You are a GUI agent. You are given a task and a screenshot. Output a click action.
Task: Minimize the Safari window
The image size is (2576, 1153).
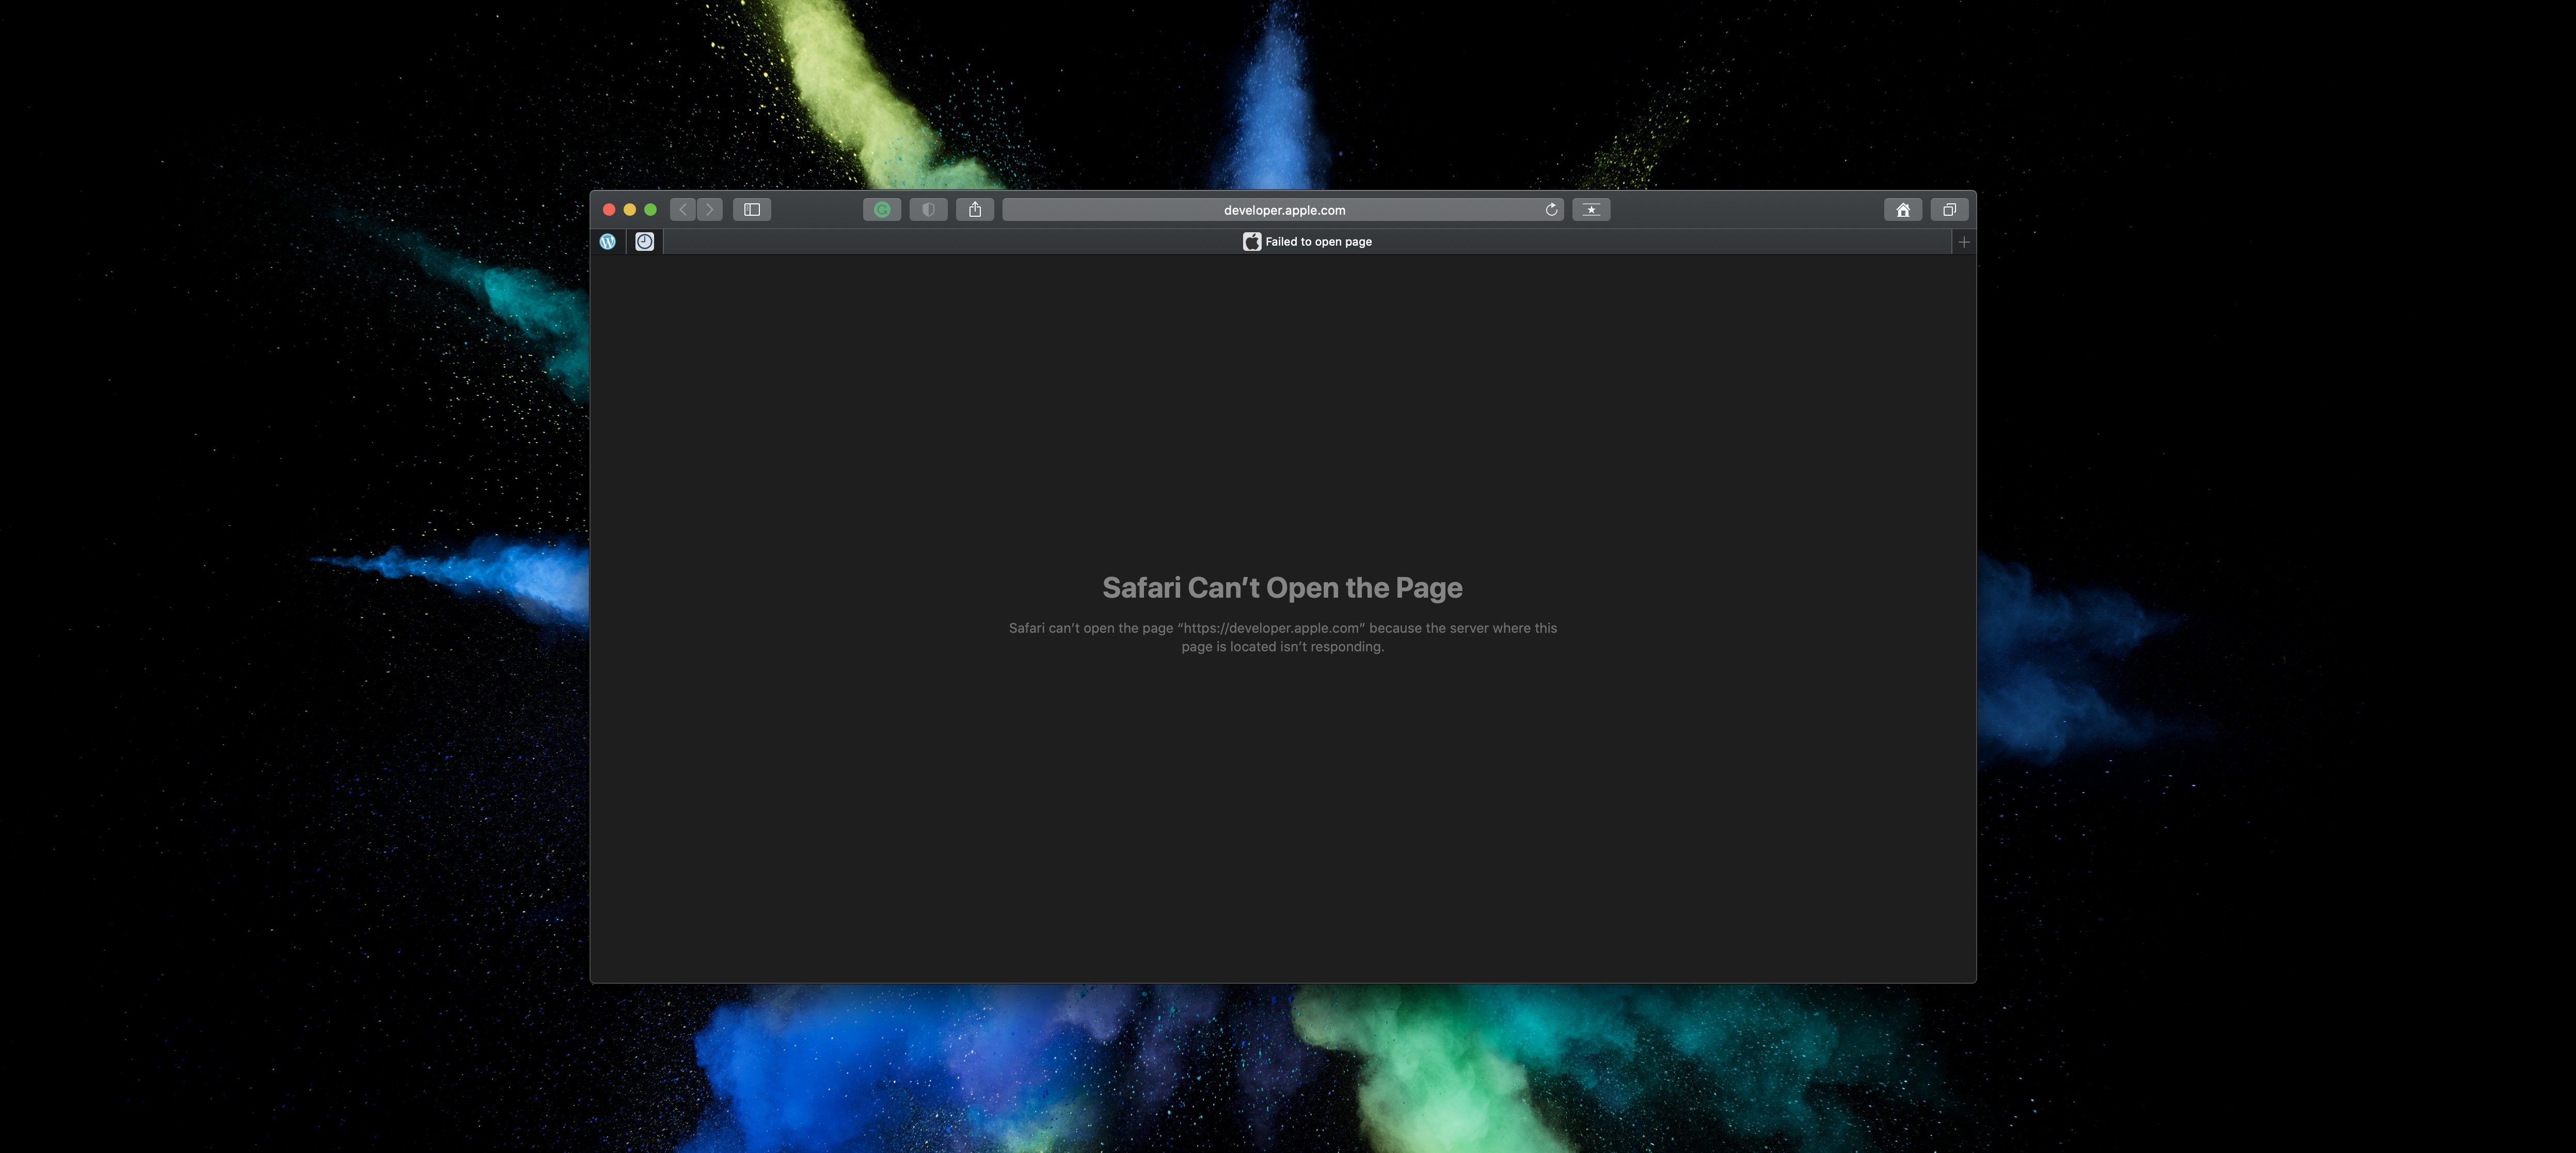(x=630, y=210)
